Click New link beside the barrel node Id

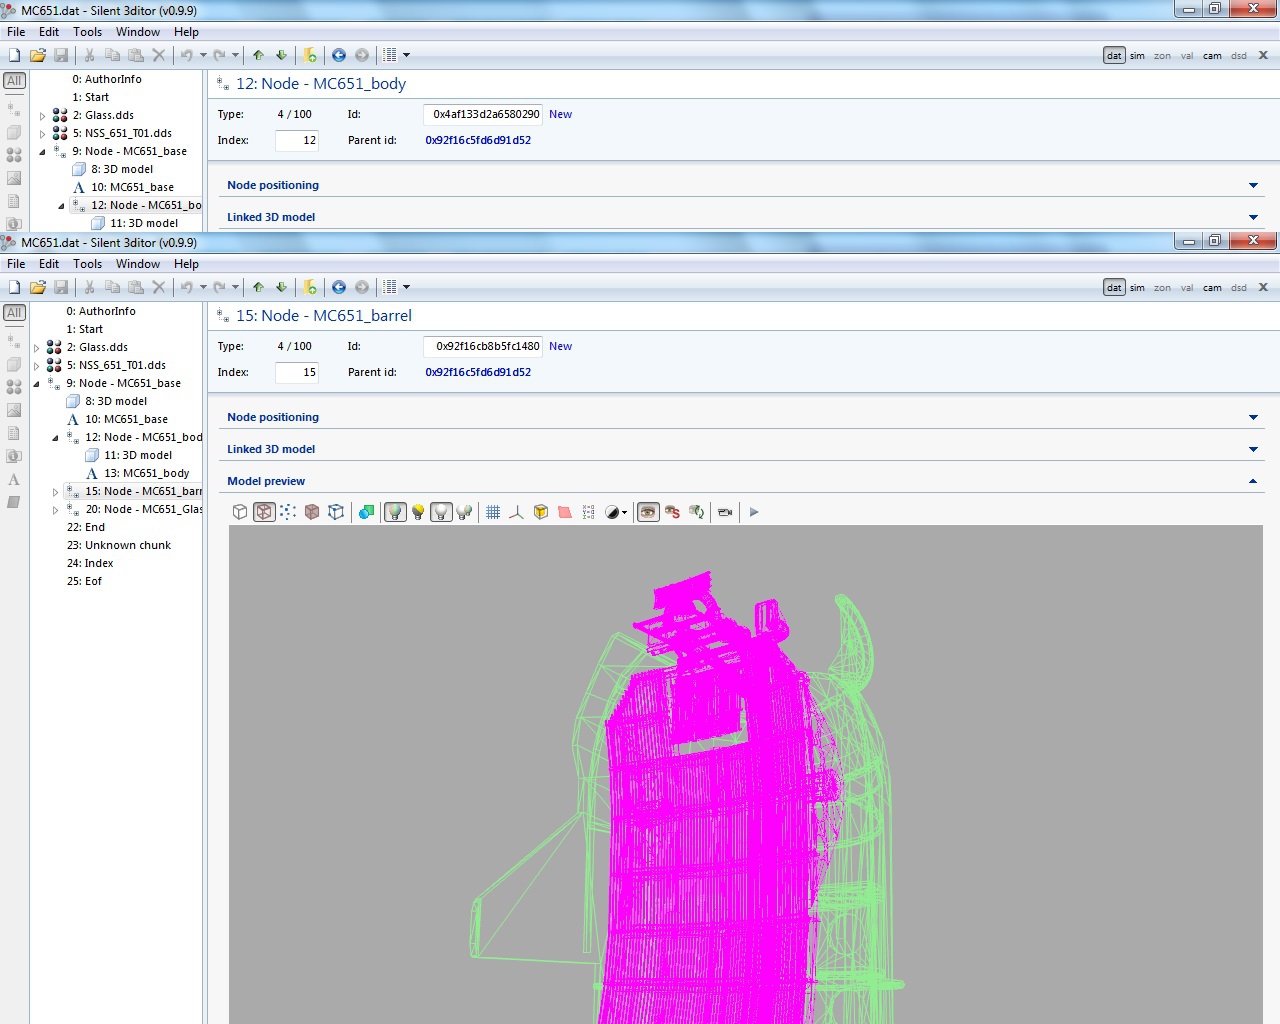tap(560, 346)
